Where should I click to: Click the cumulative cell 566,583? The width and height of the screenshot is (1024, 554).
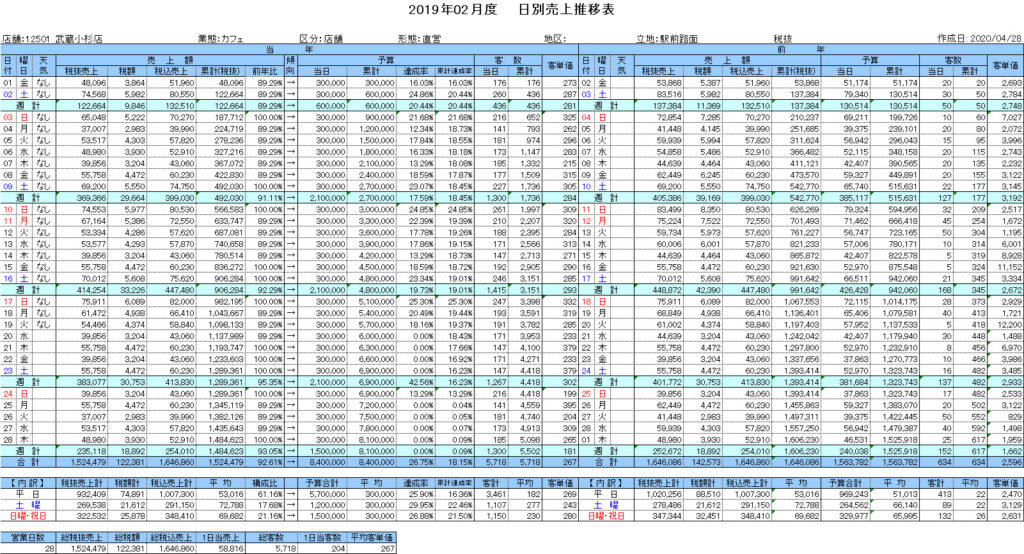pos(229,210)
